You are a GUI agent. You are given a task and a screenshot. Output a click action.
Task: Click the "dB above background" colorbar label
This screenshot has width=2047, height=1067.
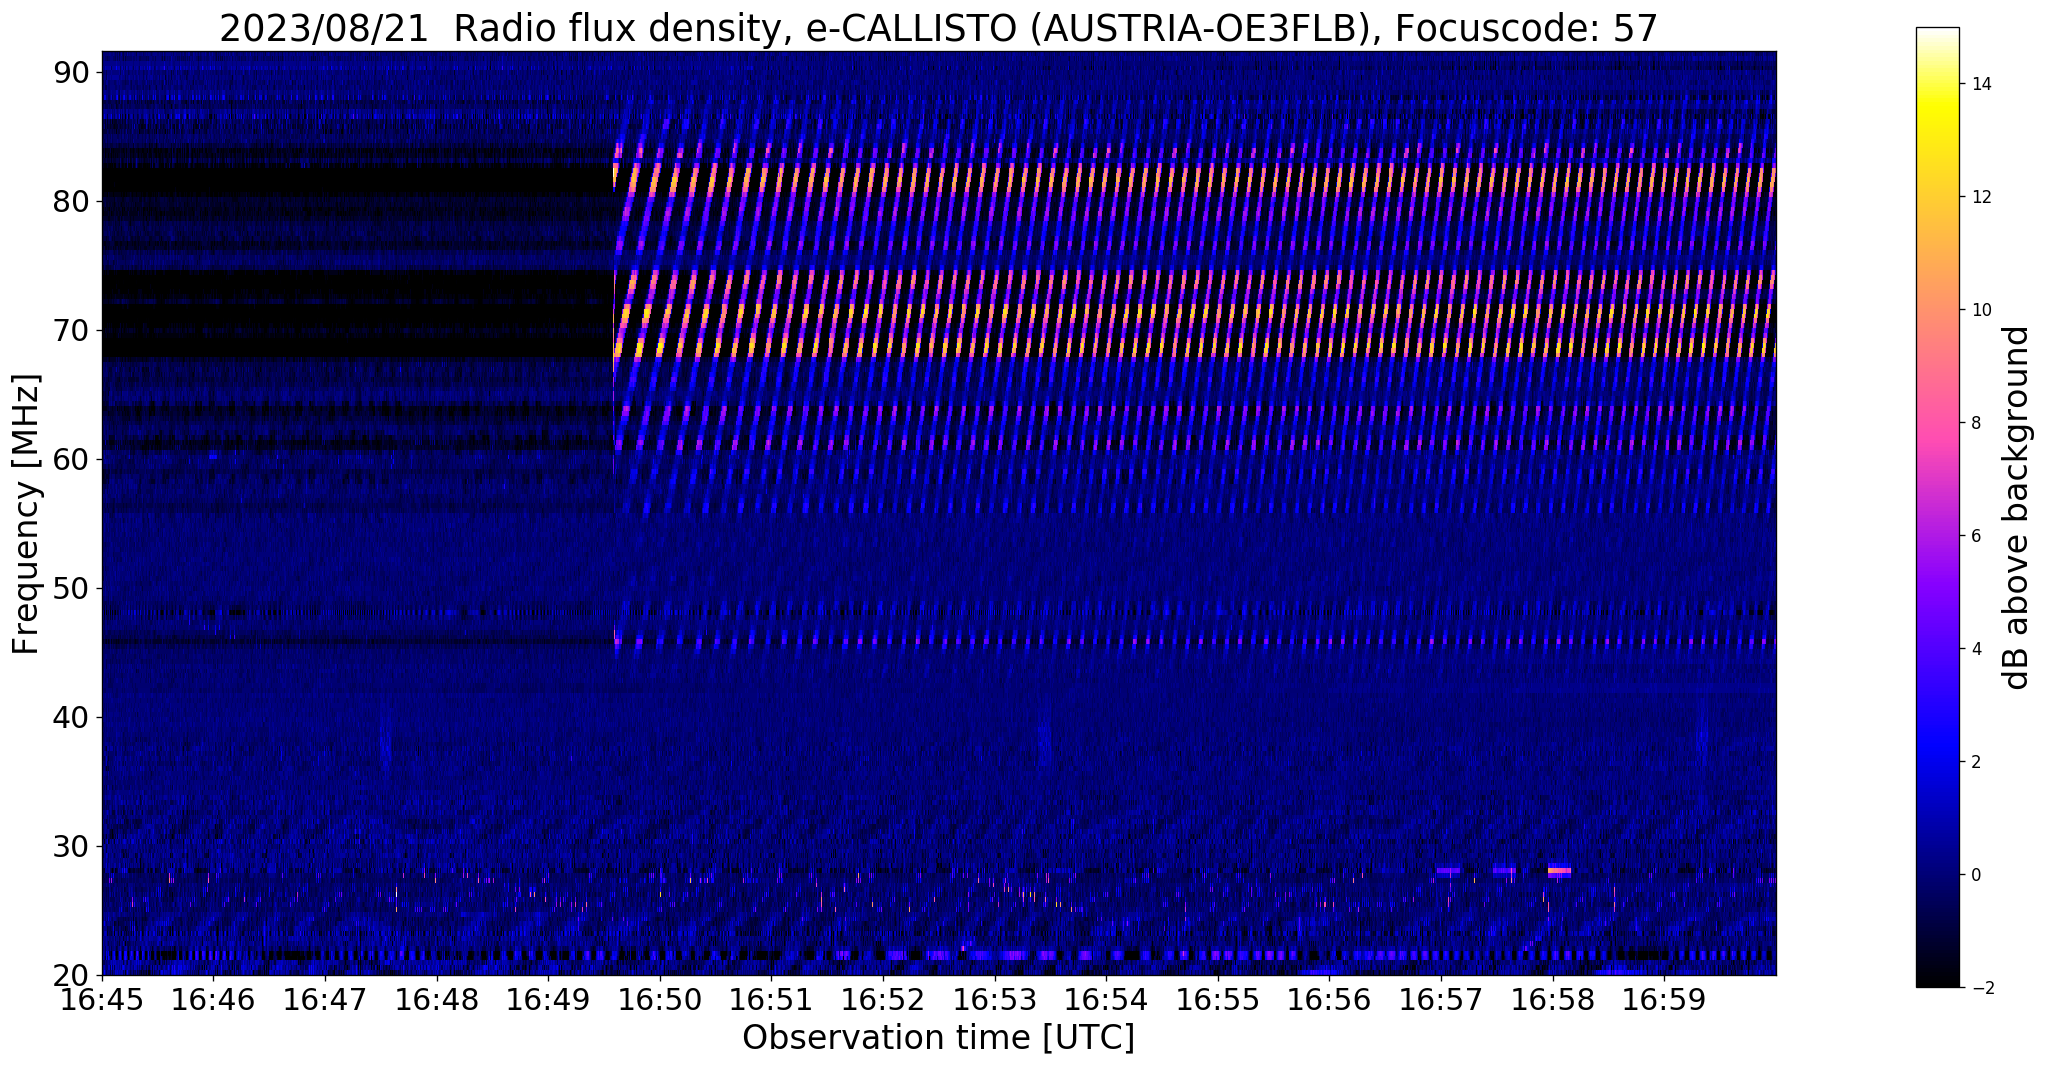[2016, 507]
